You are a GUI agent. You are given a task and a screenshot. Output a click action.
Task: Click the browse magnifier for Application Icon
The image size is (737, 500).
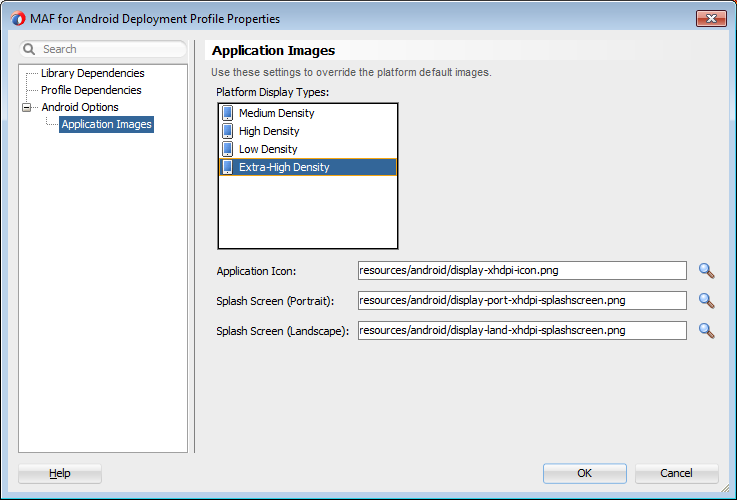(x=706, y=271)
